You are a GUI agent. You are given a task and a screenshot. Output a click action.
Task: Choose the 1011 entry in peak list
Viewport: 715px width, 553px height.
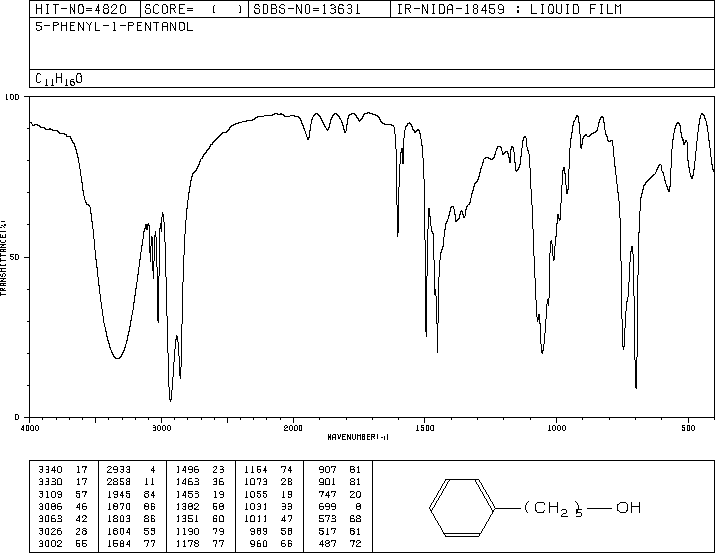[x=255, y=519]
